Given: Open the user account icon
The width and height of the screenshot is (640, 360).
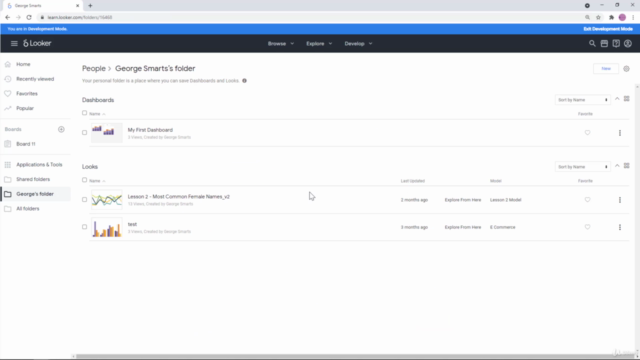Looking at the screenshot, I should [628, 43].
